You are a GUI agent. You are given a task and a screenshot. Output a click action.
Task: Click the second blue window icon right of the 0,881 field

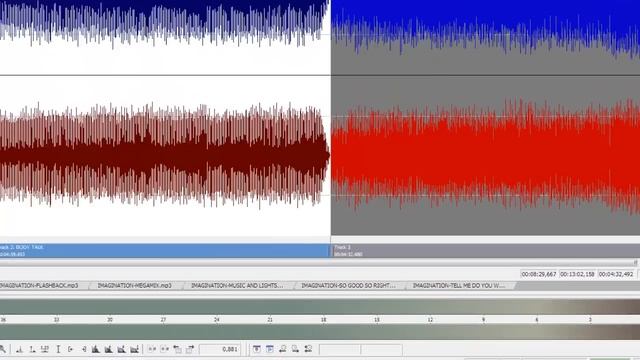[x=270, y=349]
